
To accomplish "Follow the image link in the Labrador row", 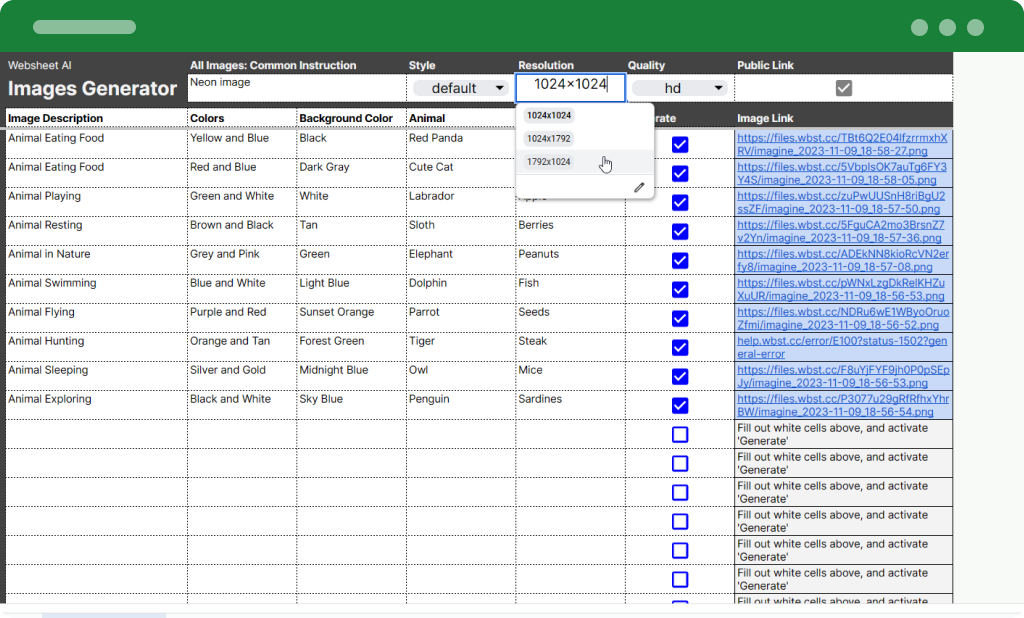I will pos(841,203).
